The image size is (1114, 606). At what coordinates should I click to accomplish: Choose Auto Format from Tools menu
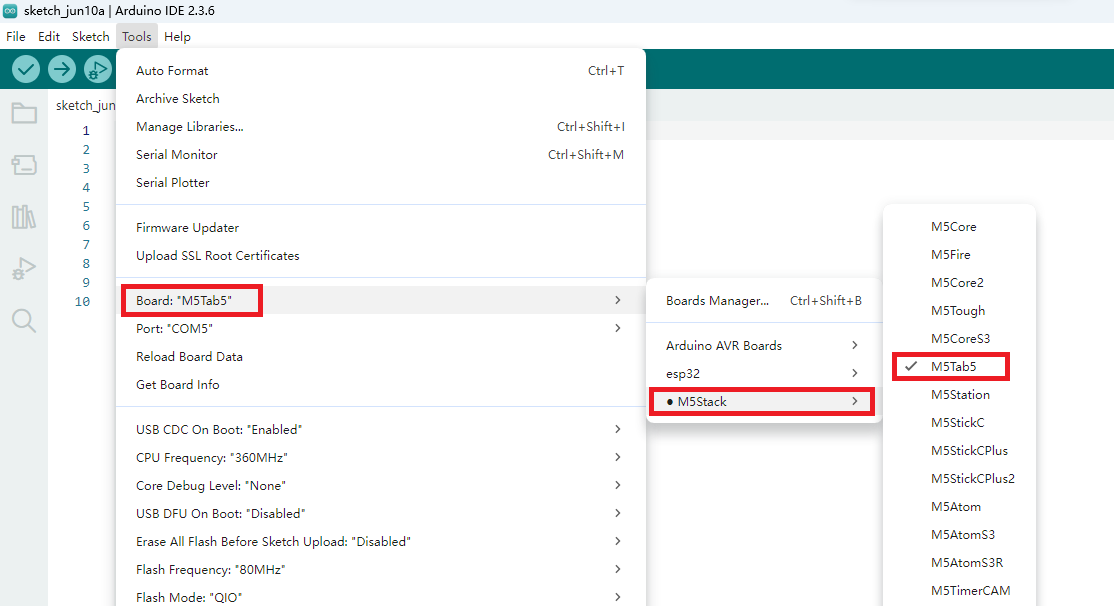click(x=381, y=70)
